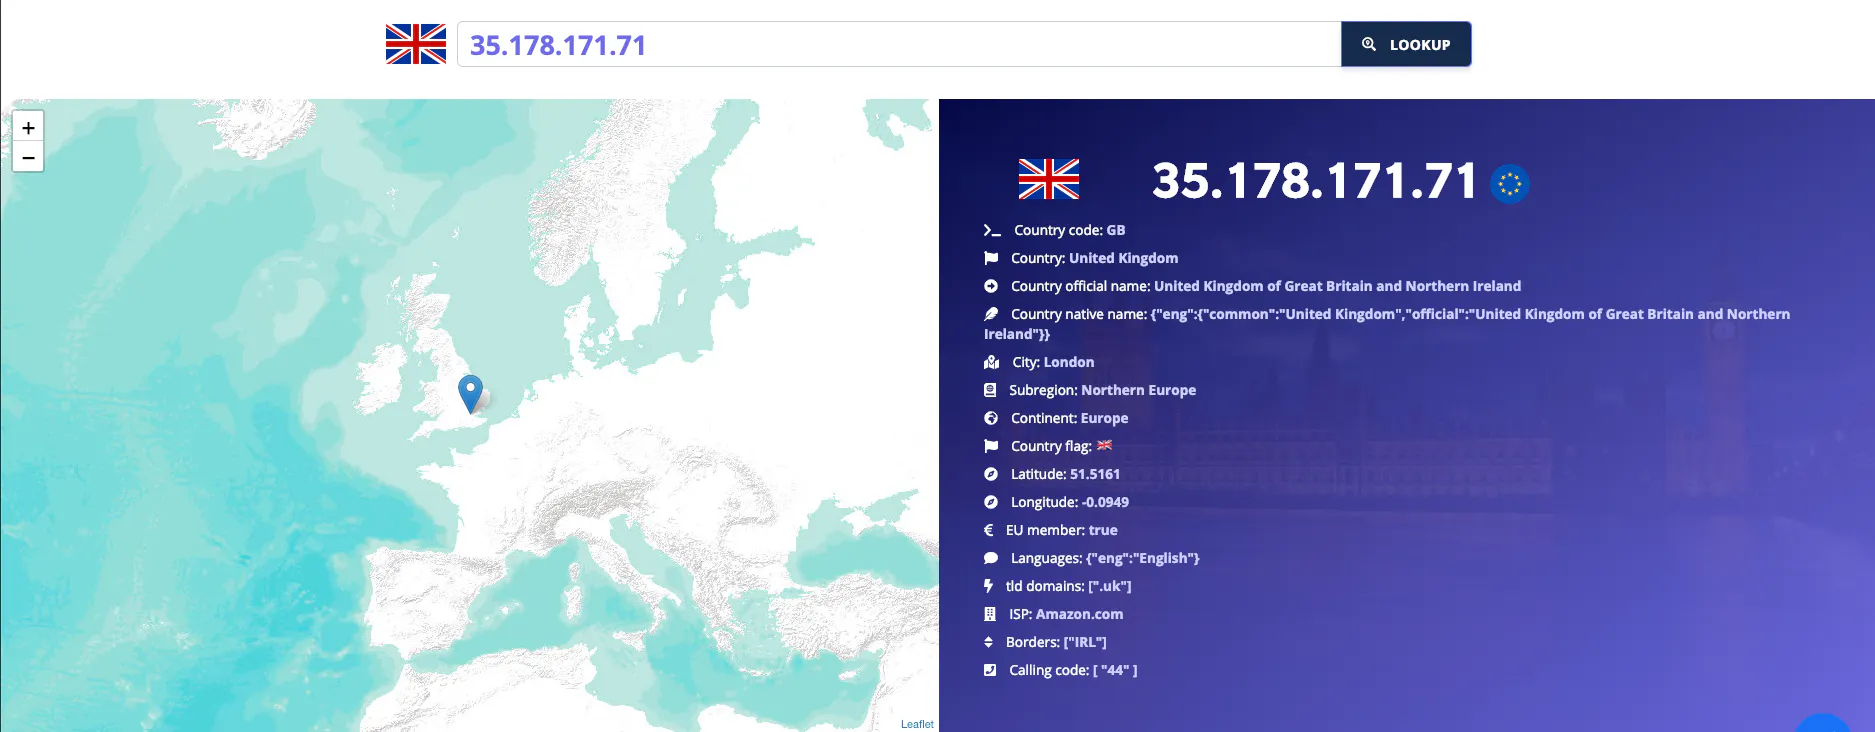Select the large 35.178.171.71 heading
The height and width of the screenshot is (732, 1875).
point(1314,181)
